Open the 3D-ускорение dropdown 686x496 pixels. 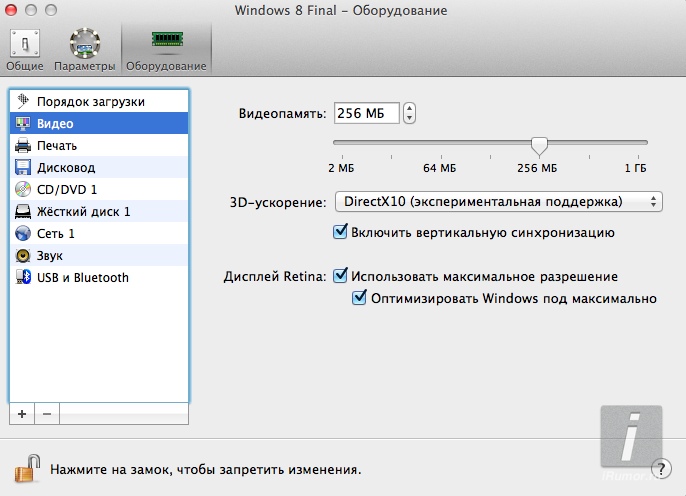[499, 202]
